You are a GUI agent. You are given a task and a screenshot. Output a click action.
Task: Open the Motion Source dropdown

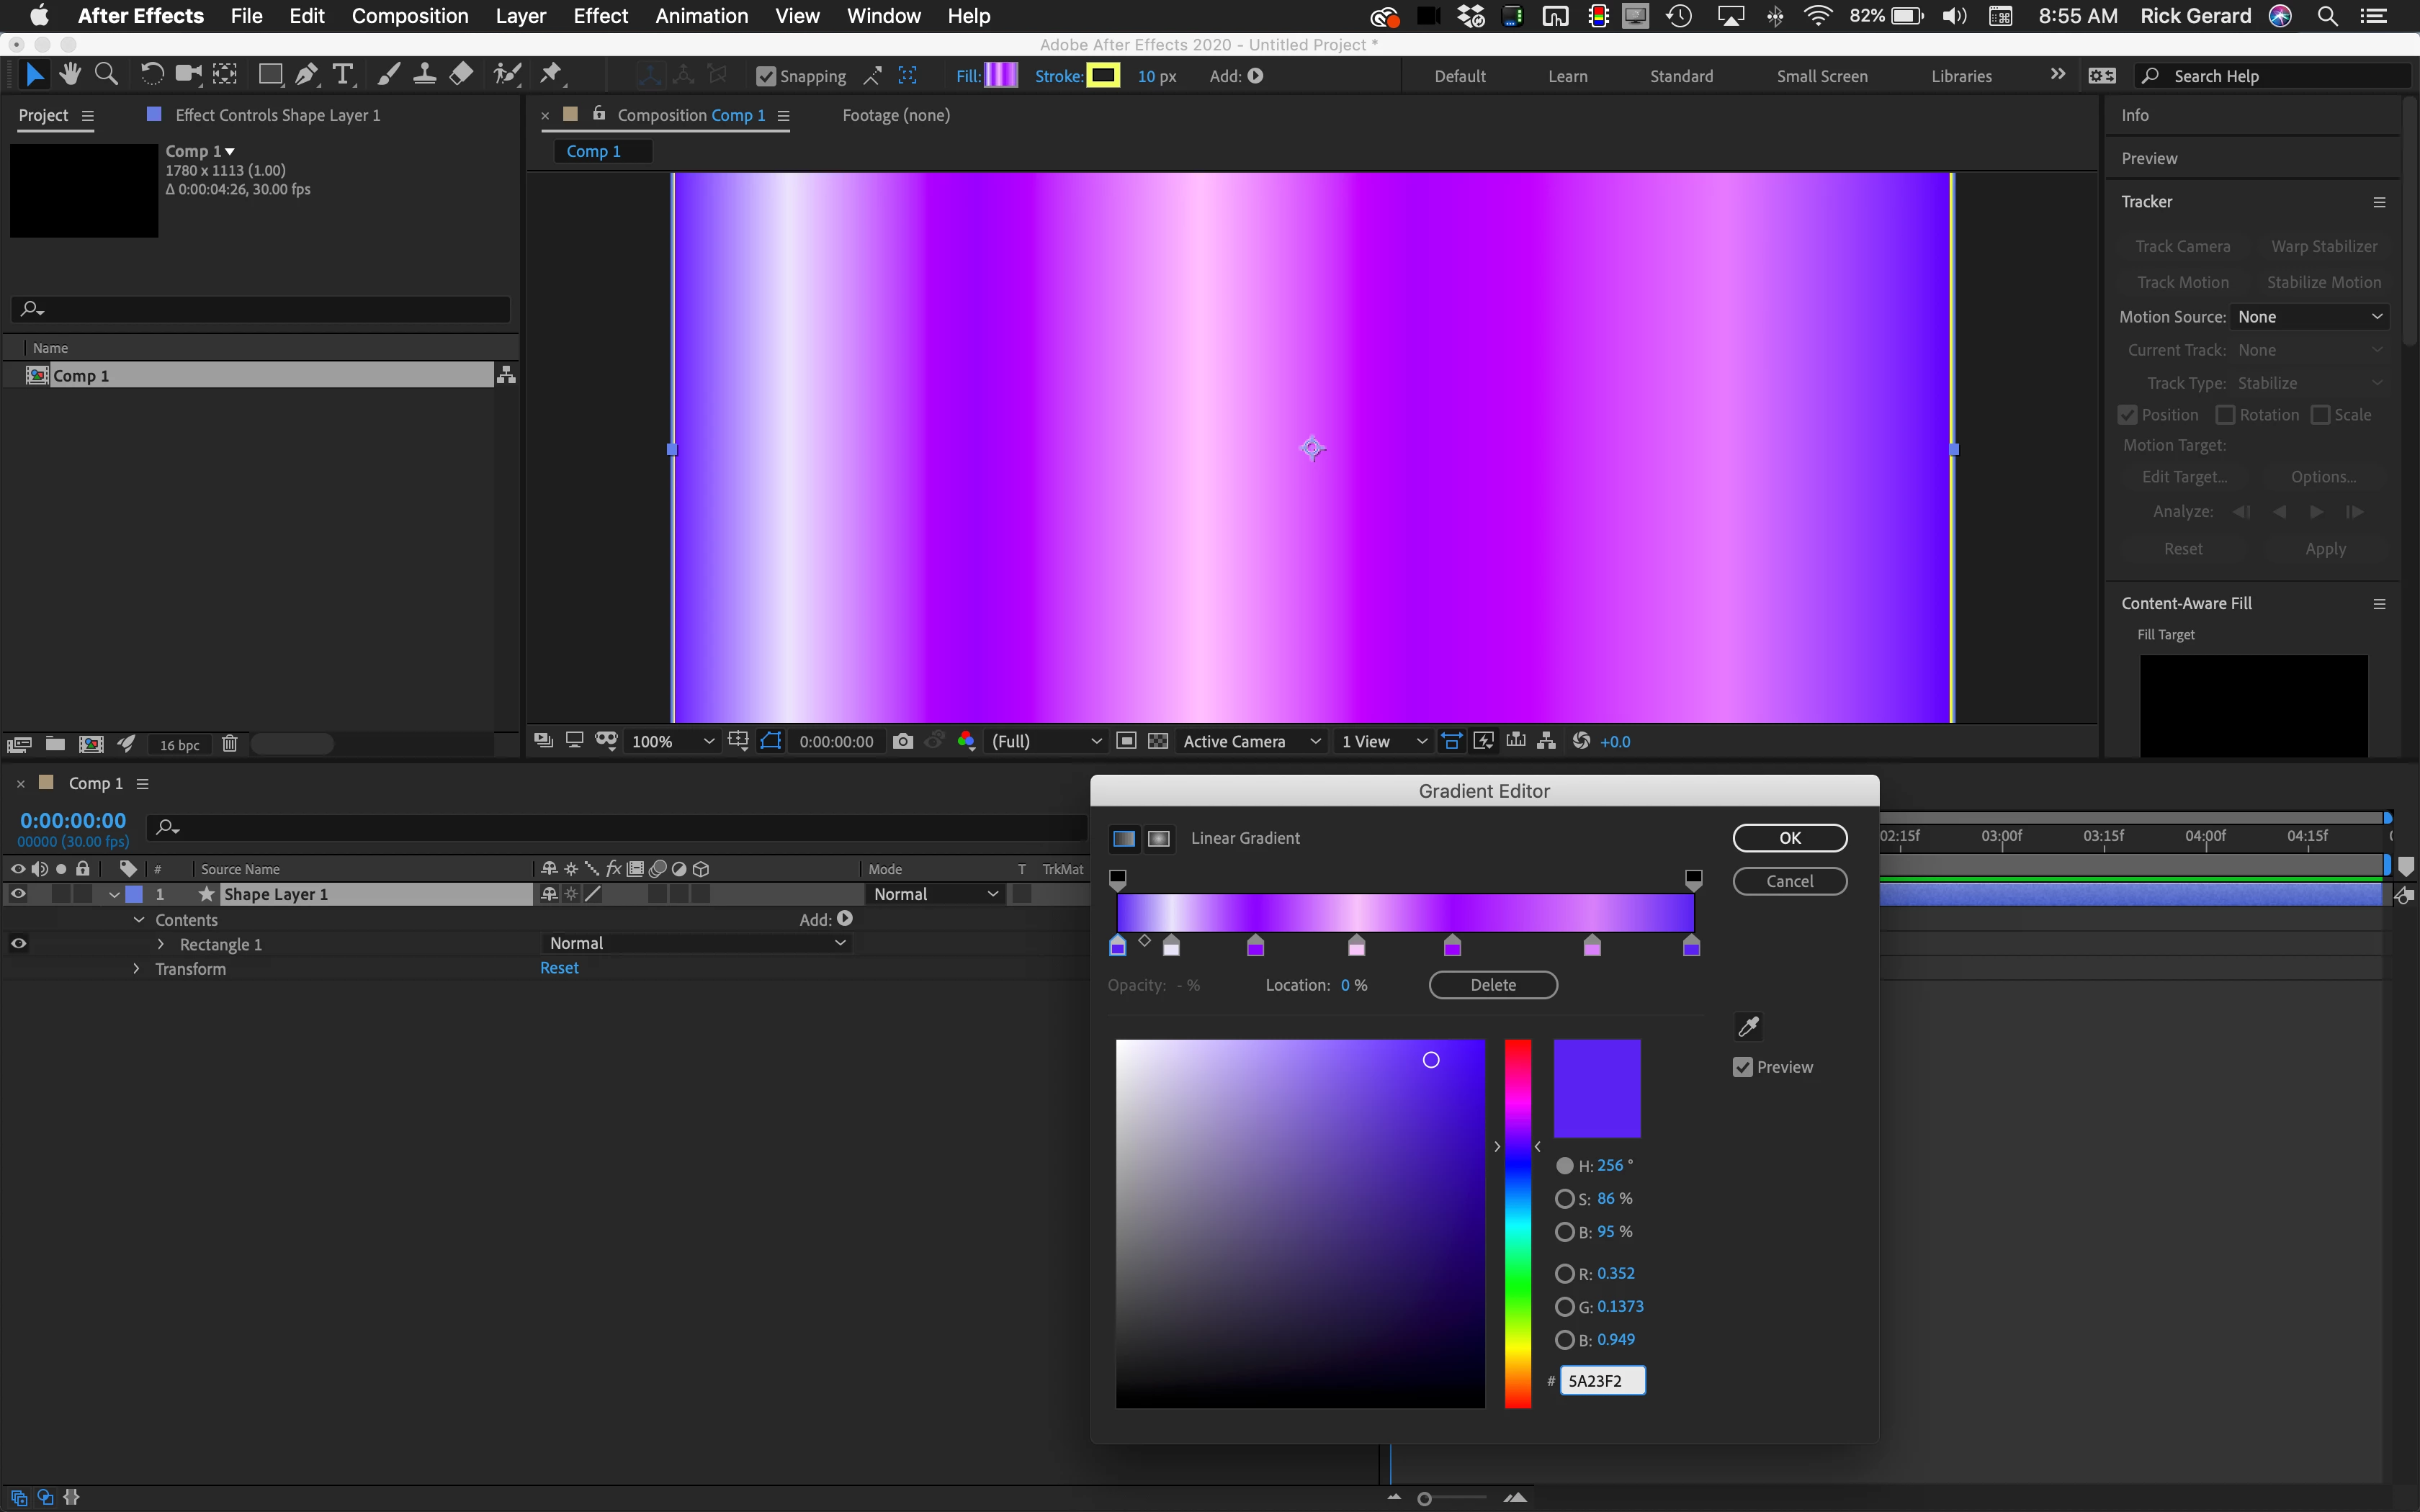2308,317
